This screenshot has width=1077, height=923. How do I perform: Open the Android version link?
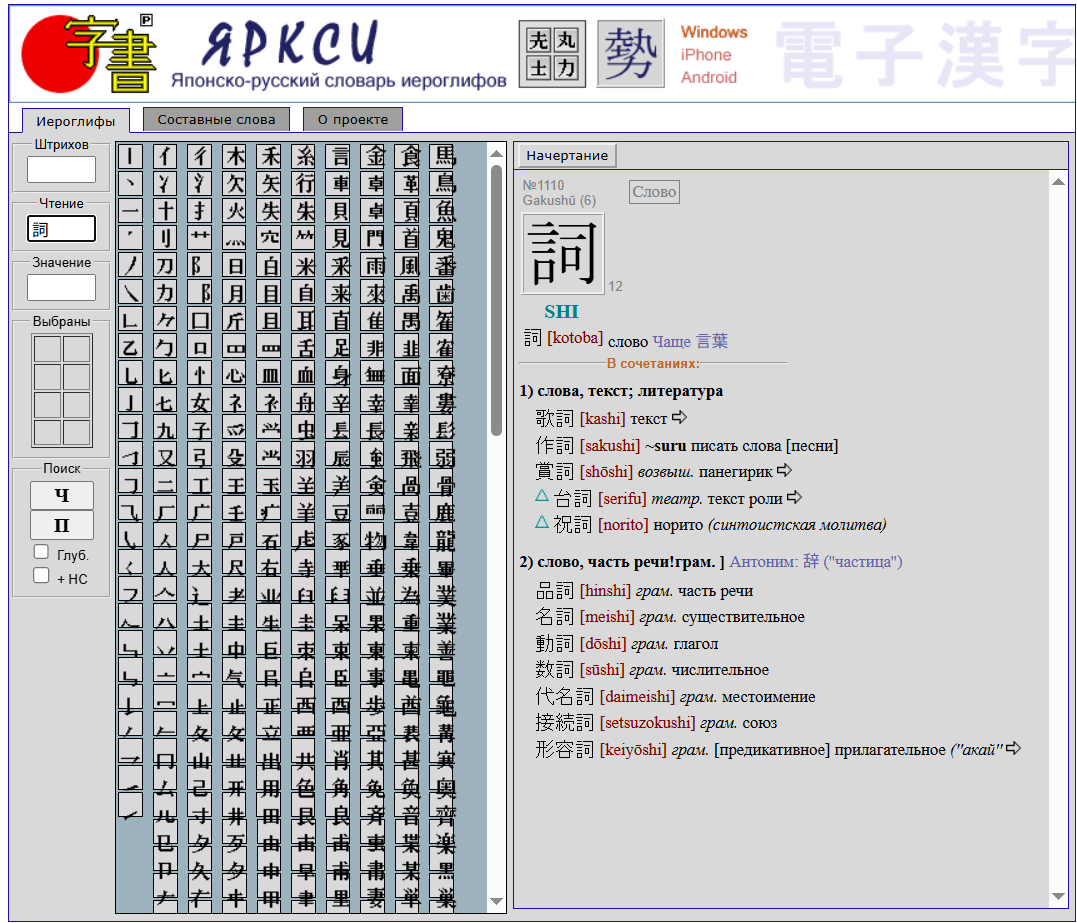pos(709,78)
